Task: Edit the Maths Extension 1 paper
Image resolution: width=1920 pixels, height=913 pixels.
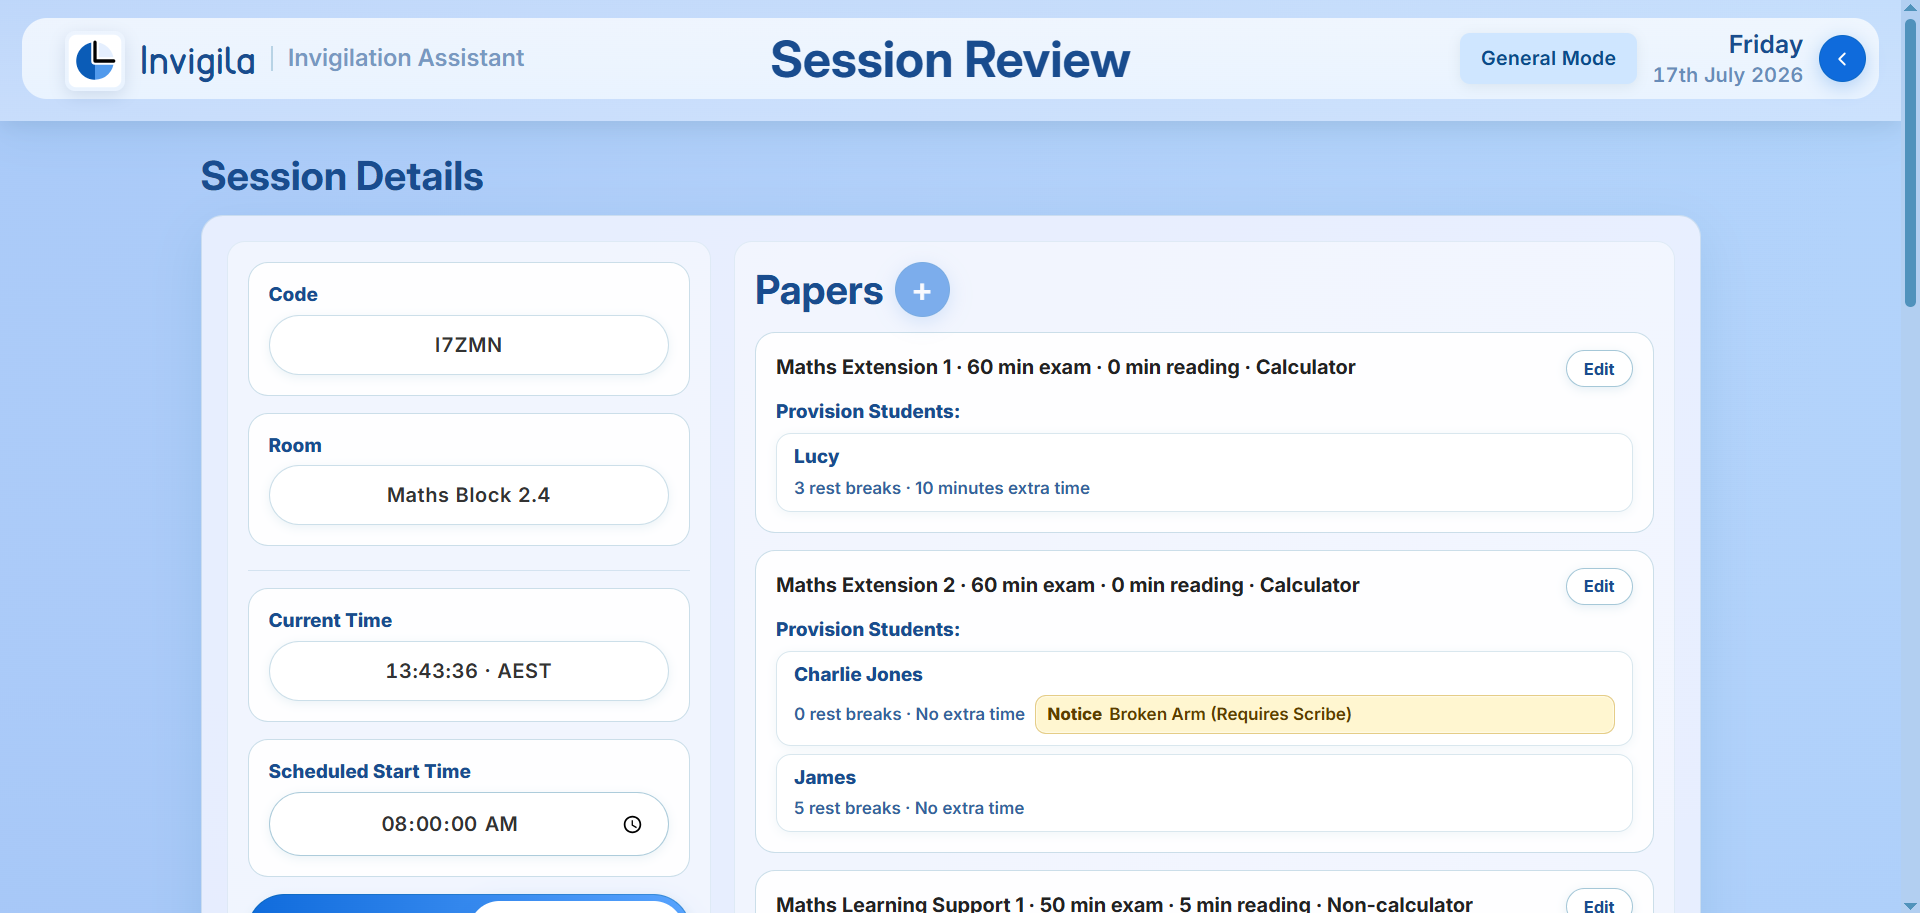Action: tap(1599, 369)
